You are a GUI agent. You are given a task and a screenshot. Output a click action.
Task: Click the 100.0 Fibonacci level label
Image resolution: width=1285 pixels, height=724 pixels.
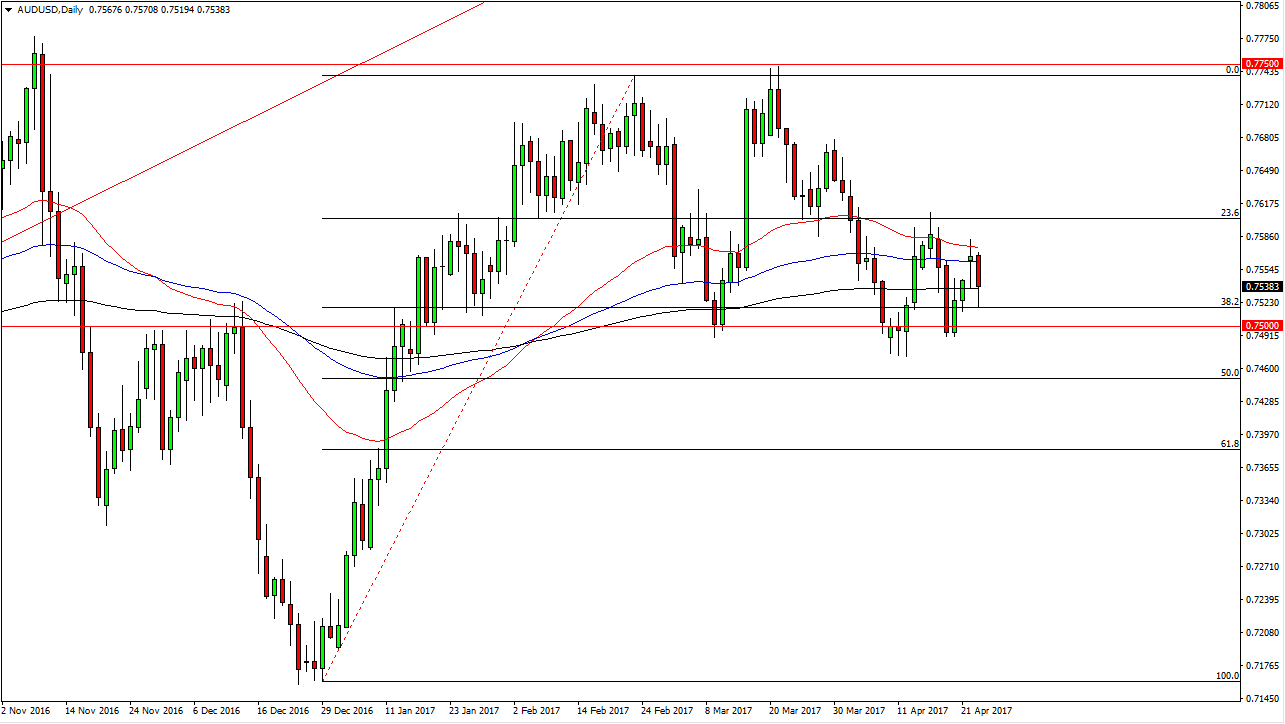pyautogui.click(x=1227, y=676)
